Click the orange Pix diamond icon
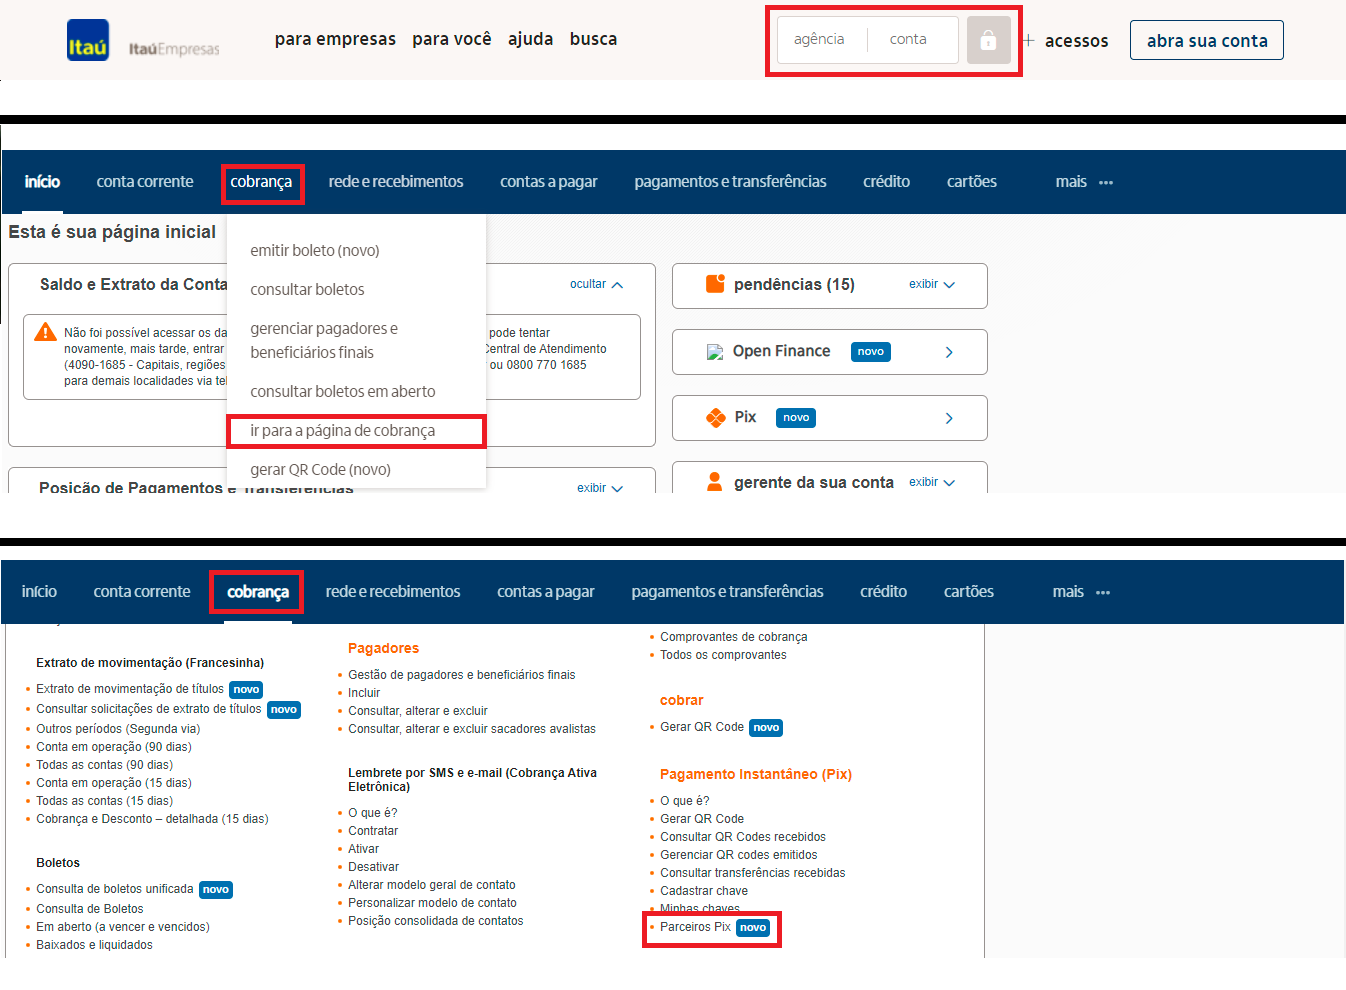Image resolution: width=1346 pixels, height=990 pixels. tap(716, 418)
